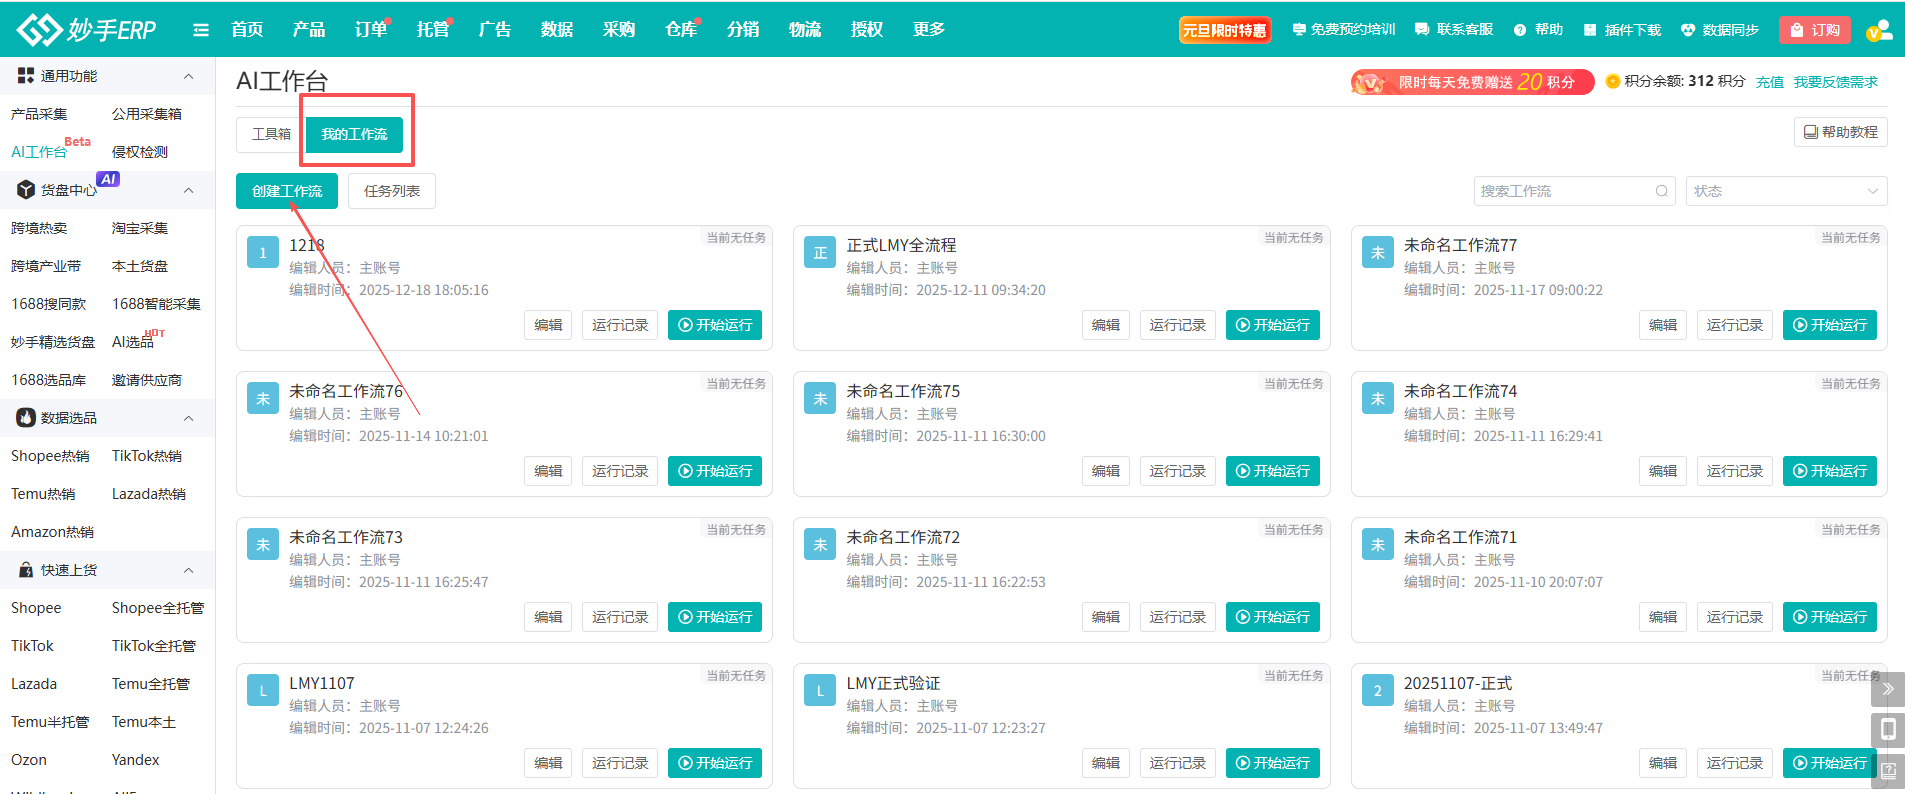1905x794 pixels.
Task: Open 插件下载 from the header
Action: (x=1622, y=30)
